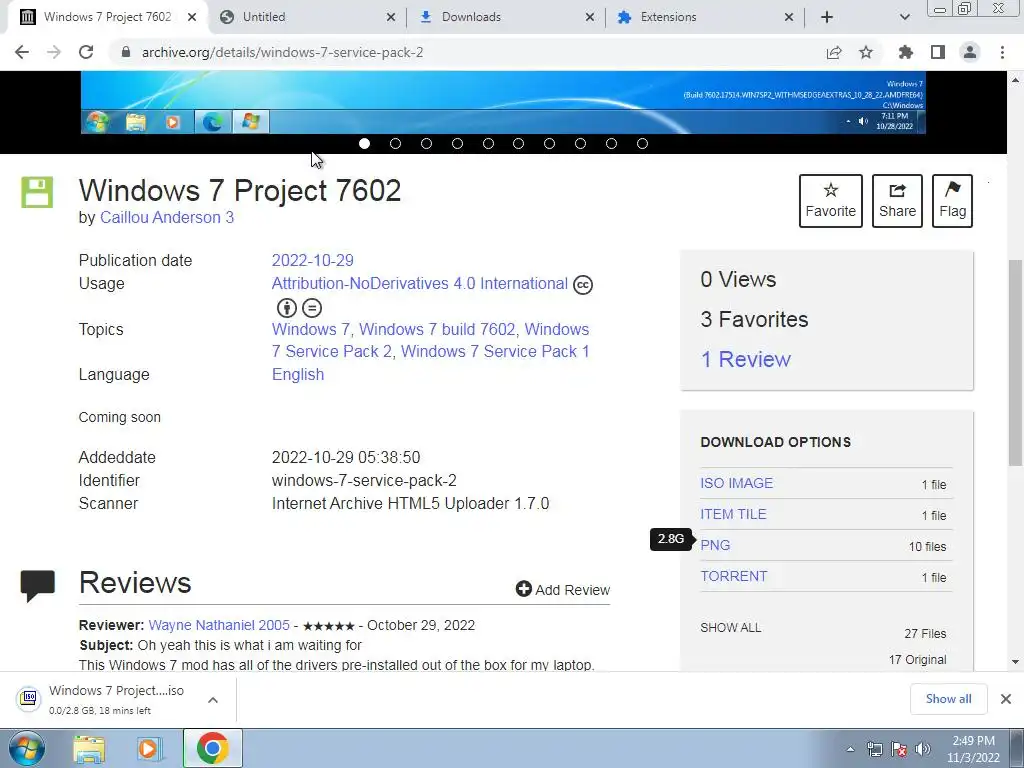Expand the ISO download item chevron
Viewport: 1024px width, 768px height.
[x=213, y=700]
